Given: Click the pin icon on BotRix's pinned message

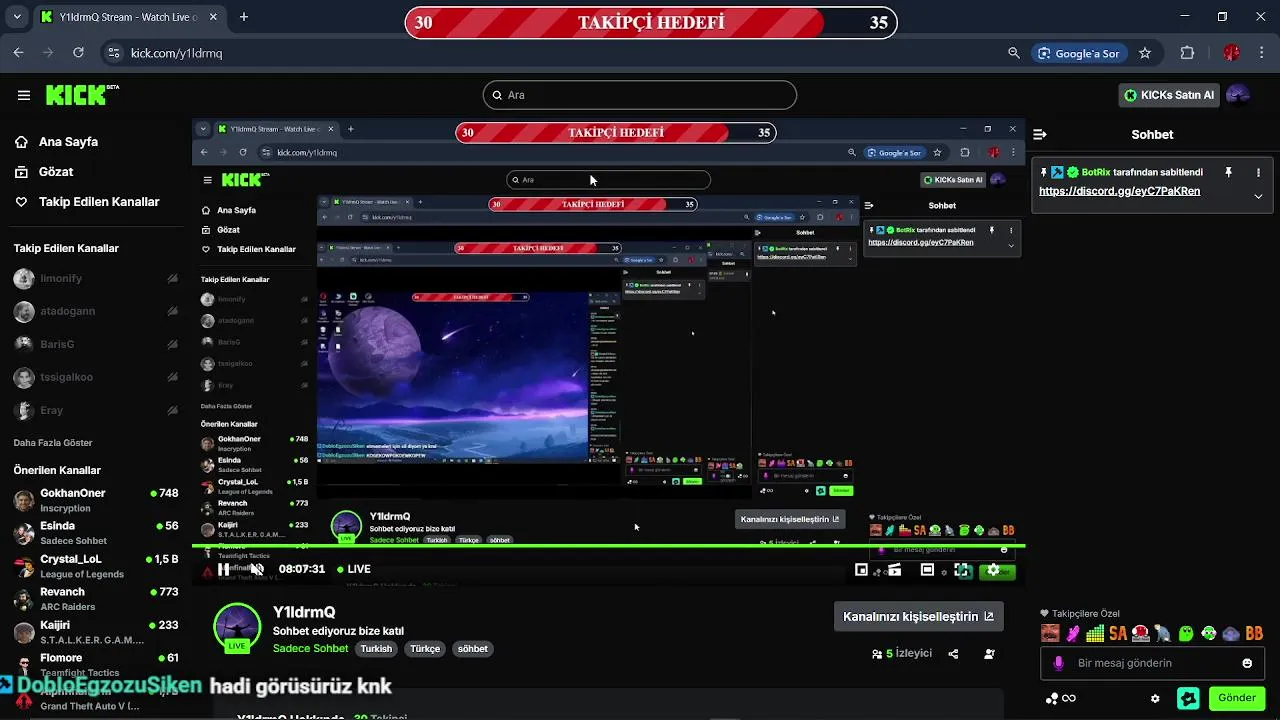Looking at the screenshot, I should click(x=1229, y=172).
